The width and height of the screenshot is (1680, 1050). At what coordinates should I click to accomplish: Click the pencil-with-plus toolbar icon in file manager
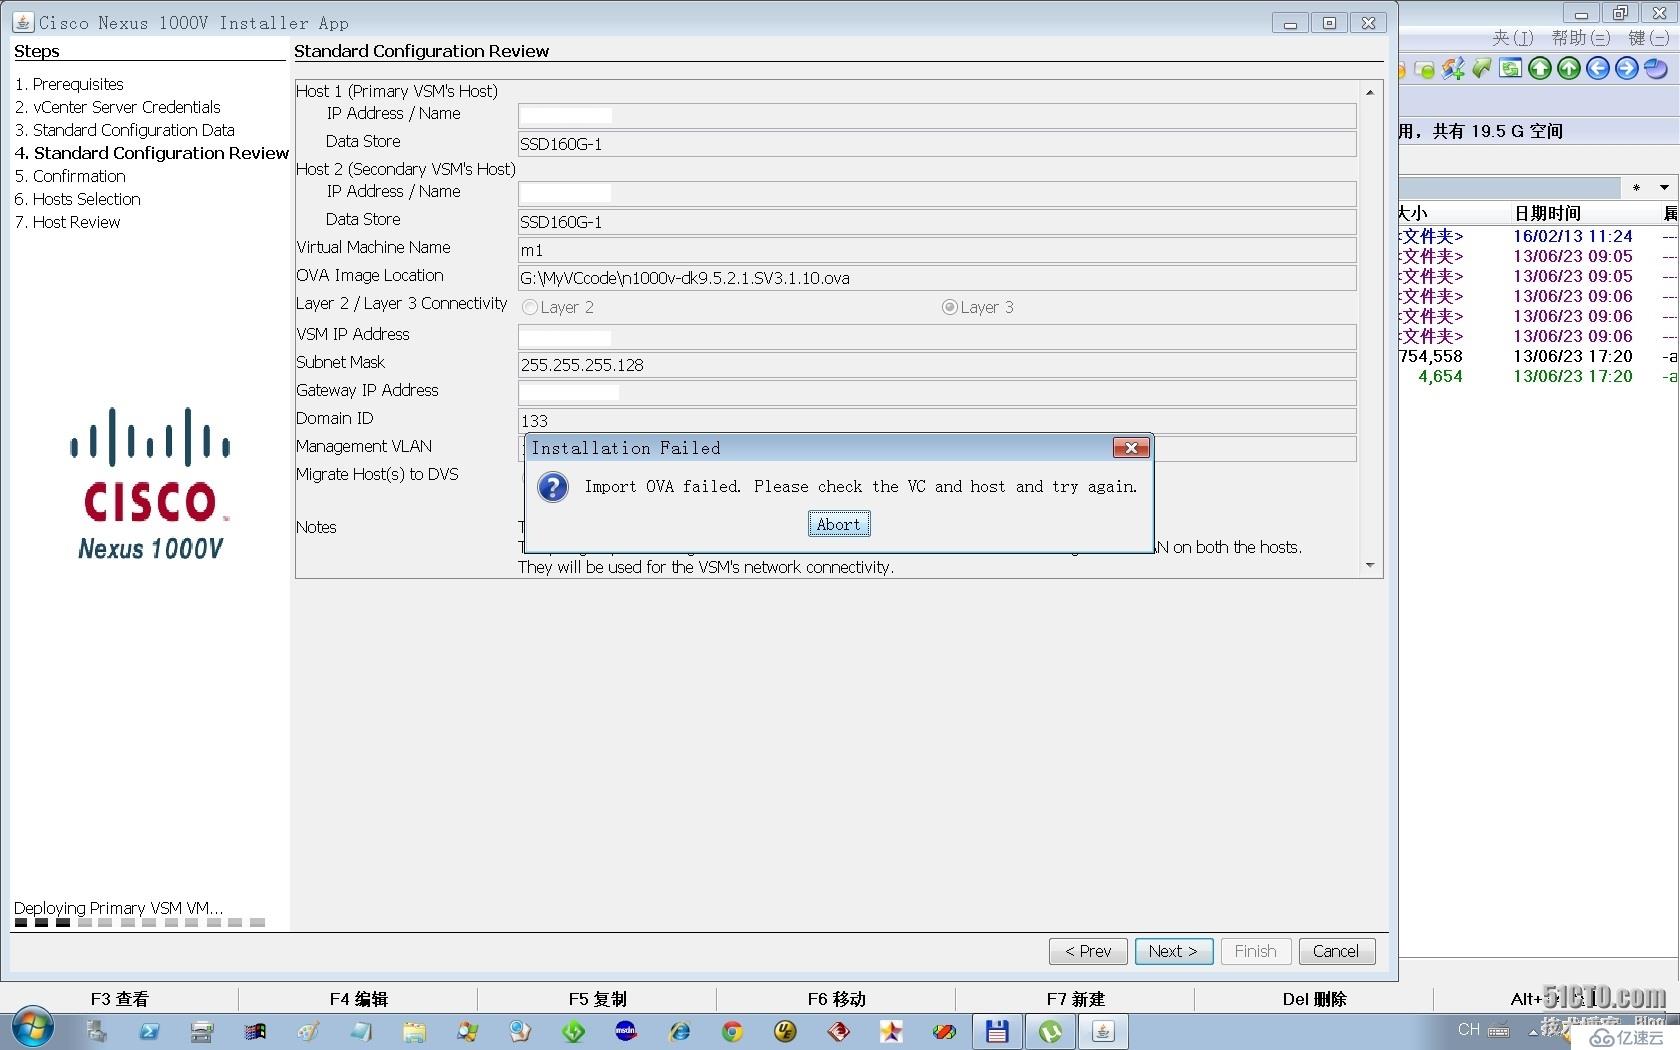click(1453, 68)
